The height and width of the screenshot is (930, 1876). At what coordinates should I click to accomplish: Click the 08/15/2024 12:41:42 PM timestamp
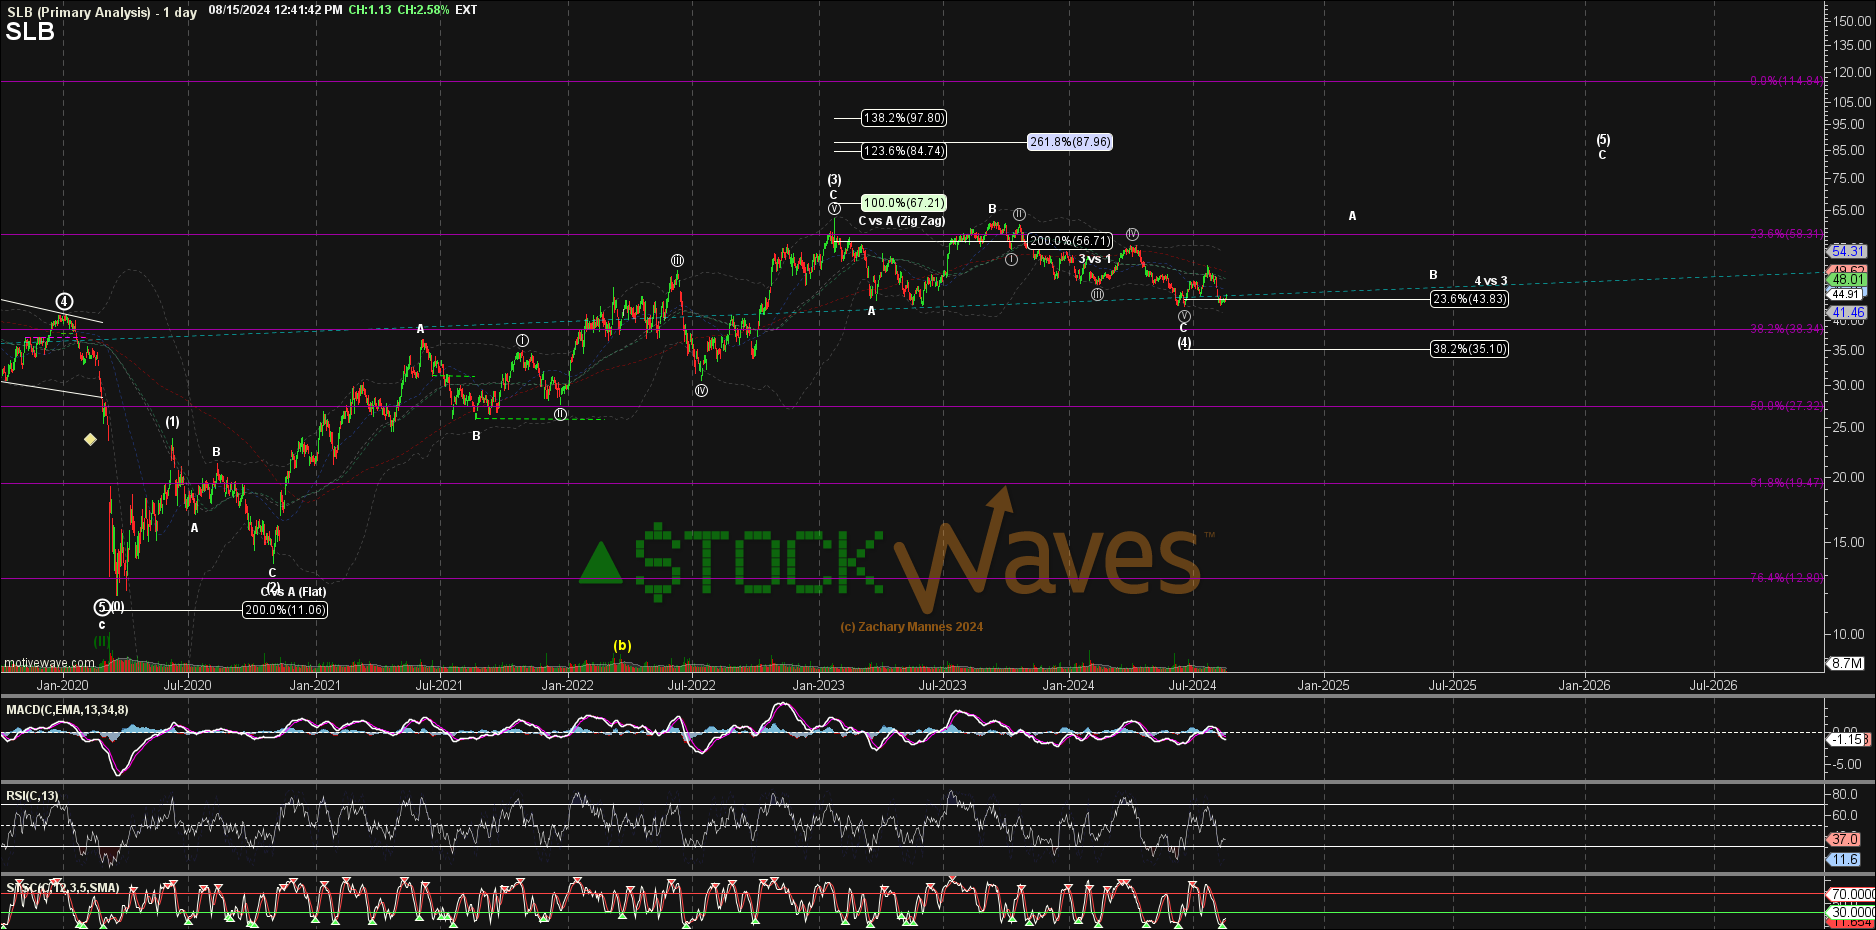(x=275, y=10)
